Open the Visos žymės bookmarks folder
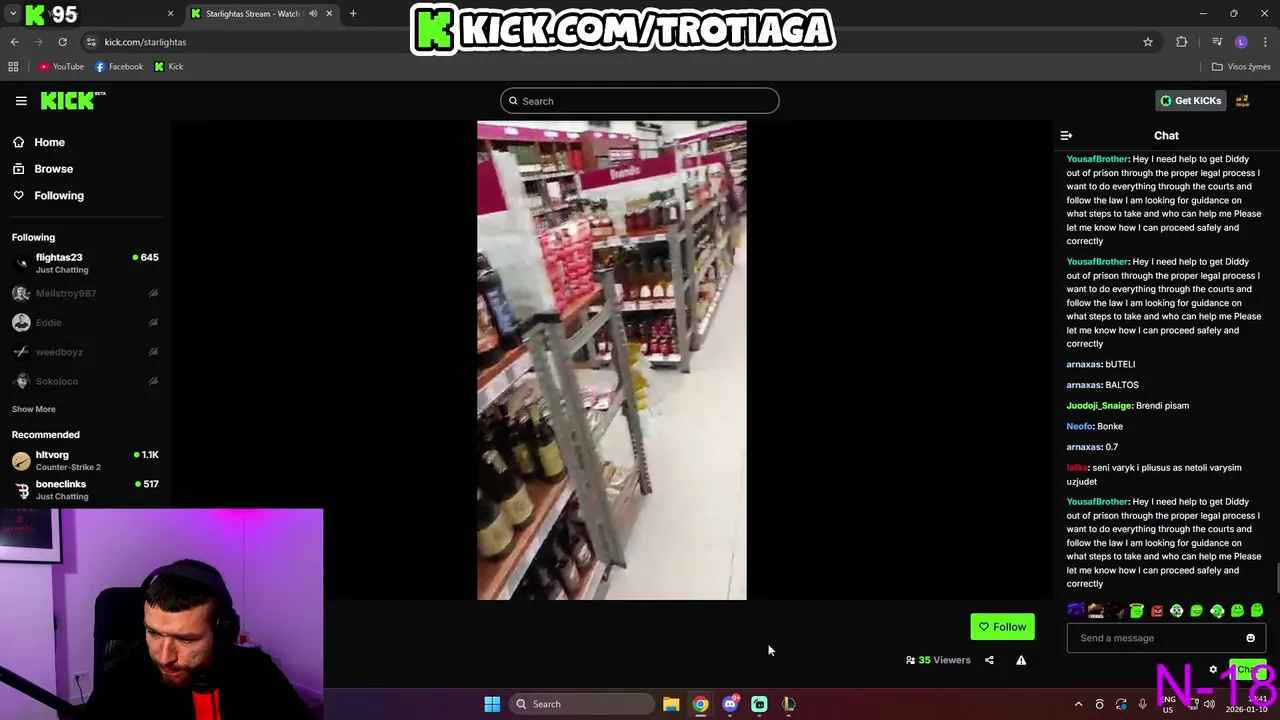The height and width of the screenshot is (720, 1280). [1240, 67]
